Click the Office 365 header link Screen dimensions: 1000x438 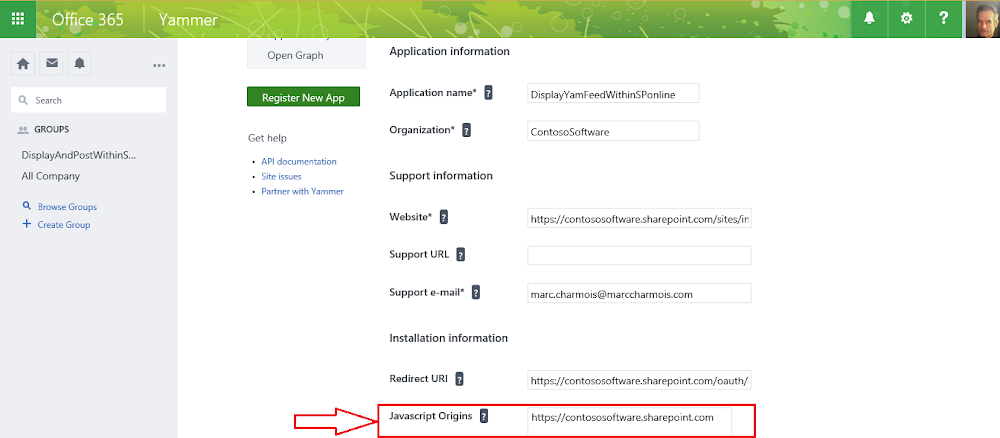[87, 20]
